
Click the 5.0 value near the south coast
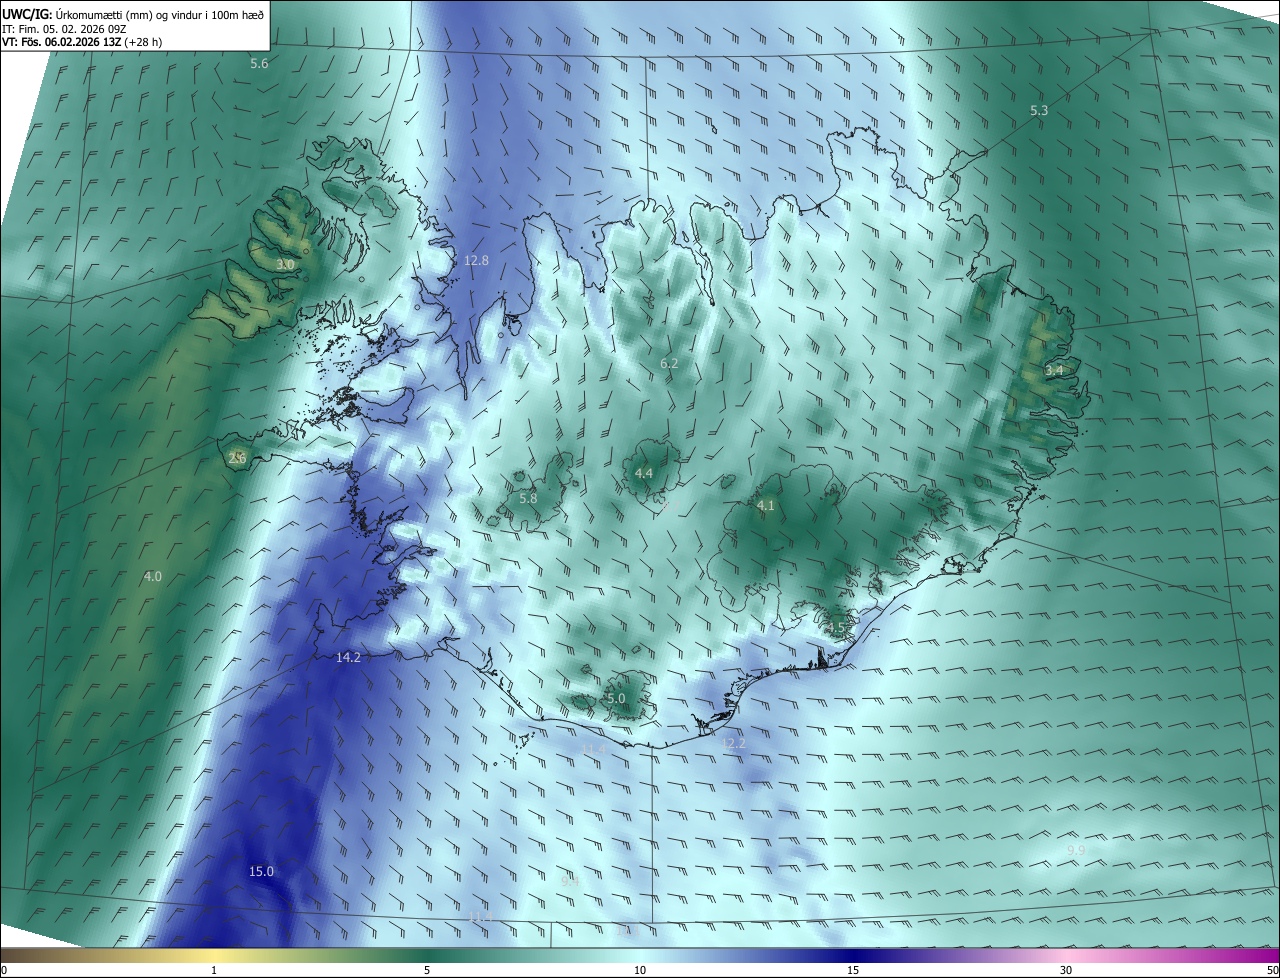click(x=616, y=698)
